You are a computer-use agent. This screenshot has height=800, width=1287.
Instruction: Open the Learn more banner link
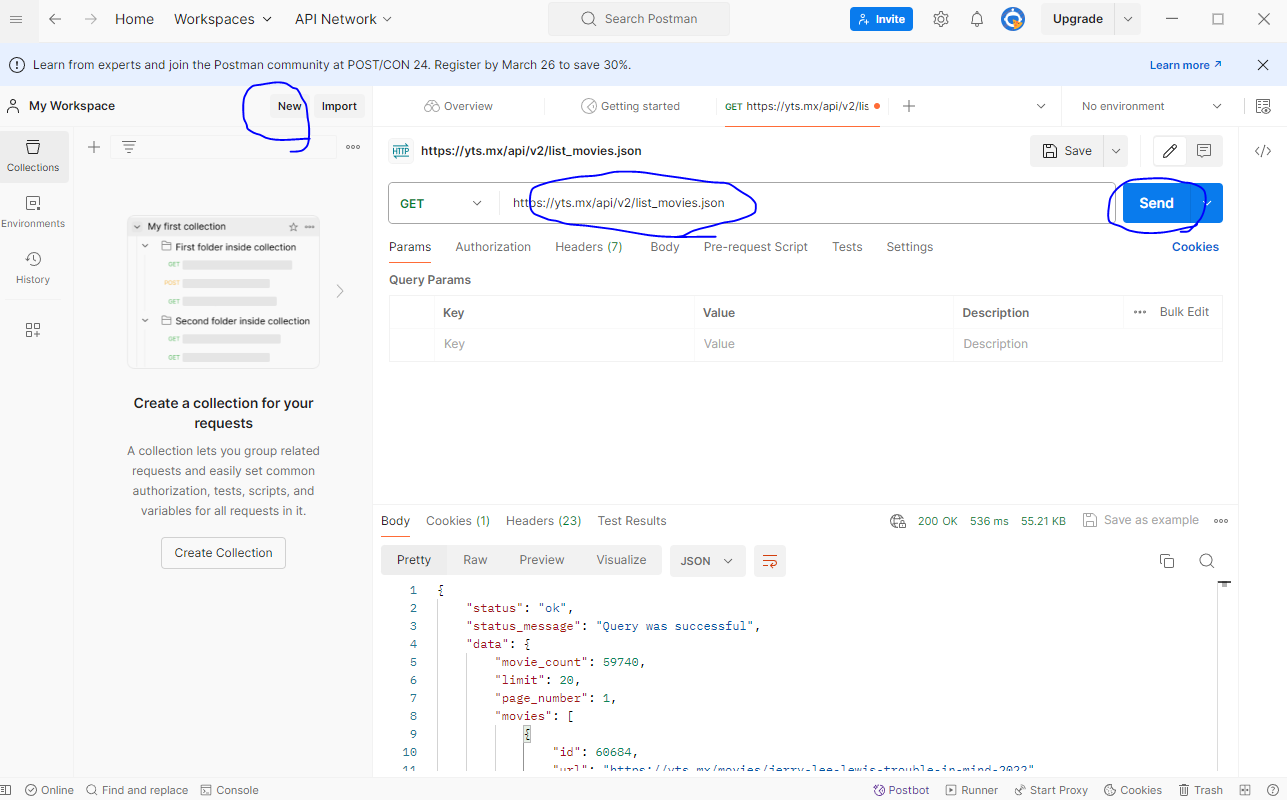1186,65
